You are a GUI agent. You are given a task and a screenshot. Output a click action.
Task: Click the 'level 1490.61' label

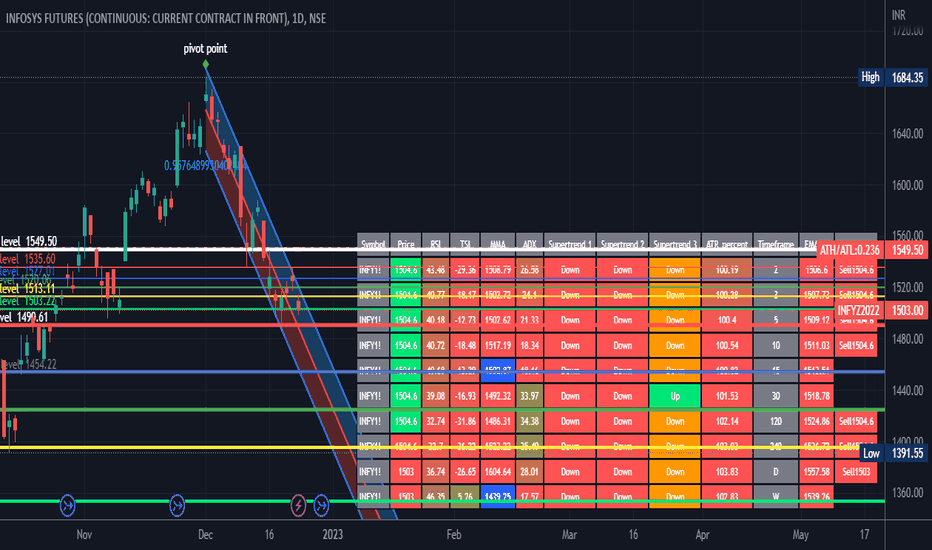pos(24,318)
